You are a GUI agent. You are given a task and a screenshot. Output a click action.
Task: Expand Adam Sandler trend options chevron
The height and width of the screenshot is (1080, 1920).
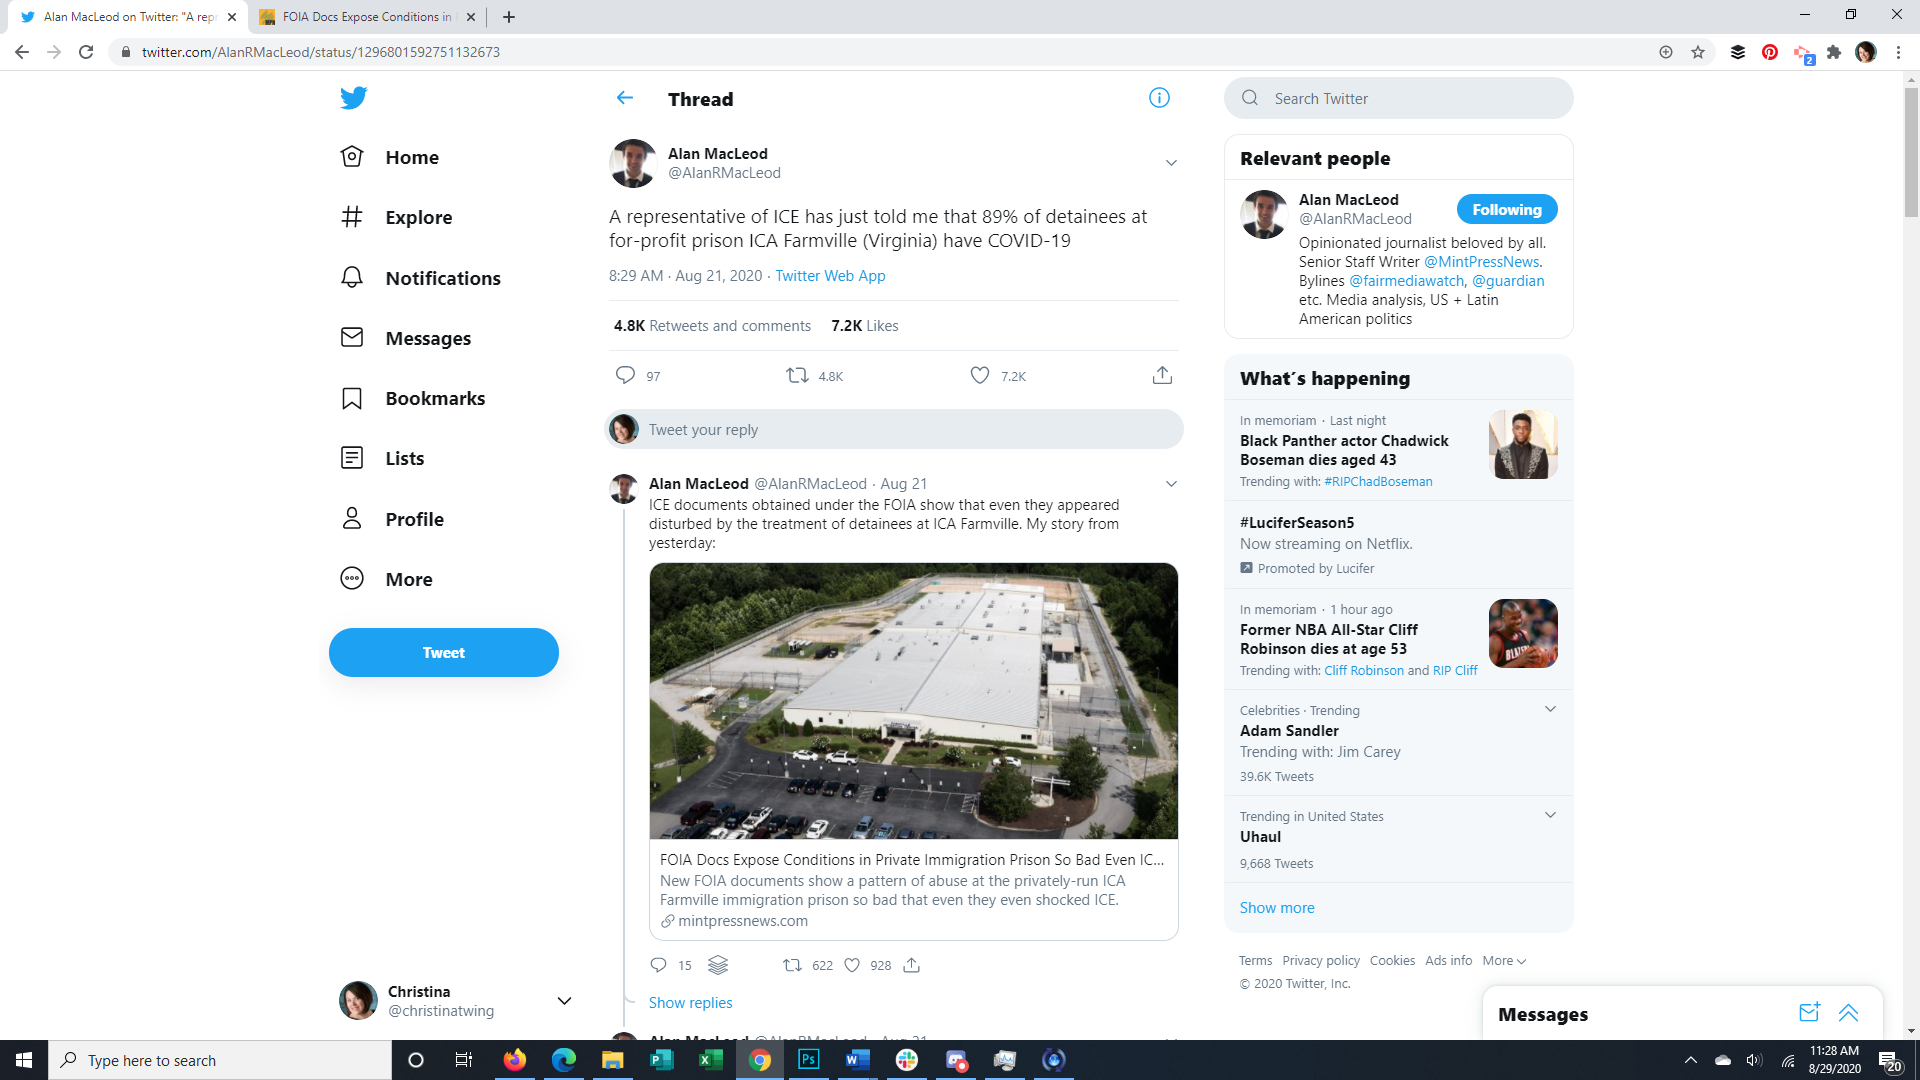1550,709
